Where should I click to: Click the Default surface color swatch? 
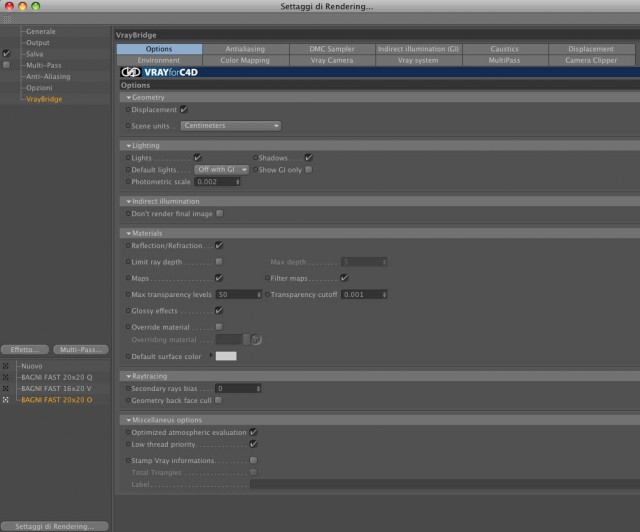coord(226,356)
